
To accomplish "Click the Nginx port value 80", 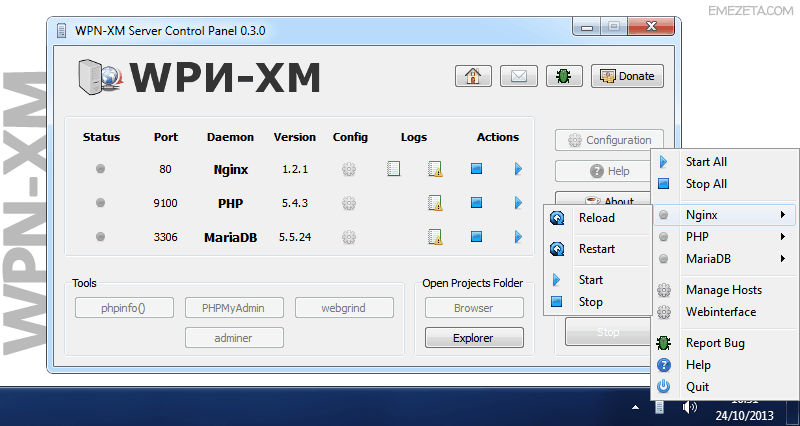I will [165, 169].
